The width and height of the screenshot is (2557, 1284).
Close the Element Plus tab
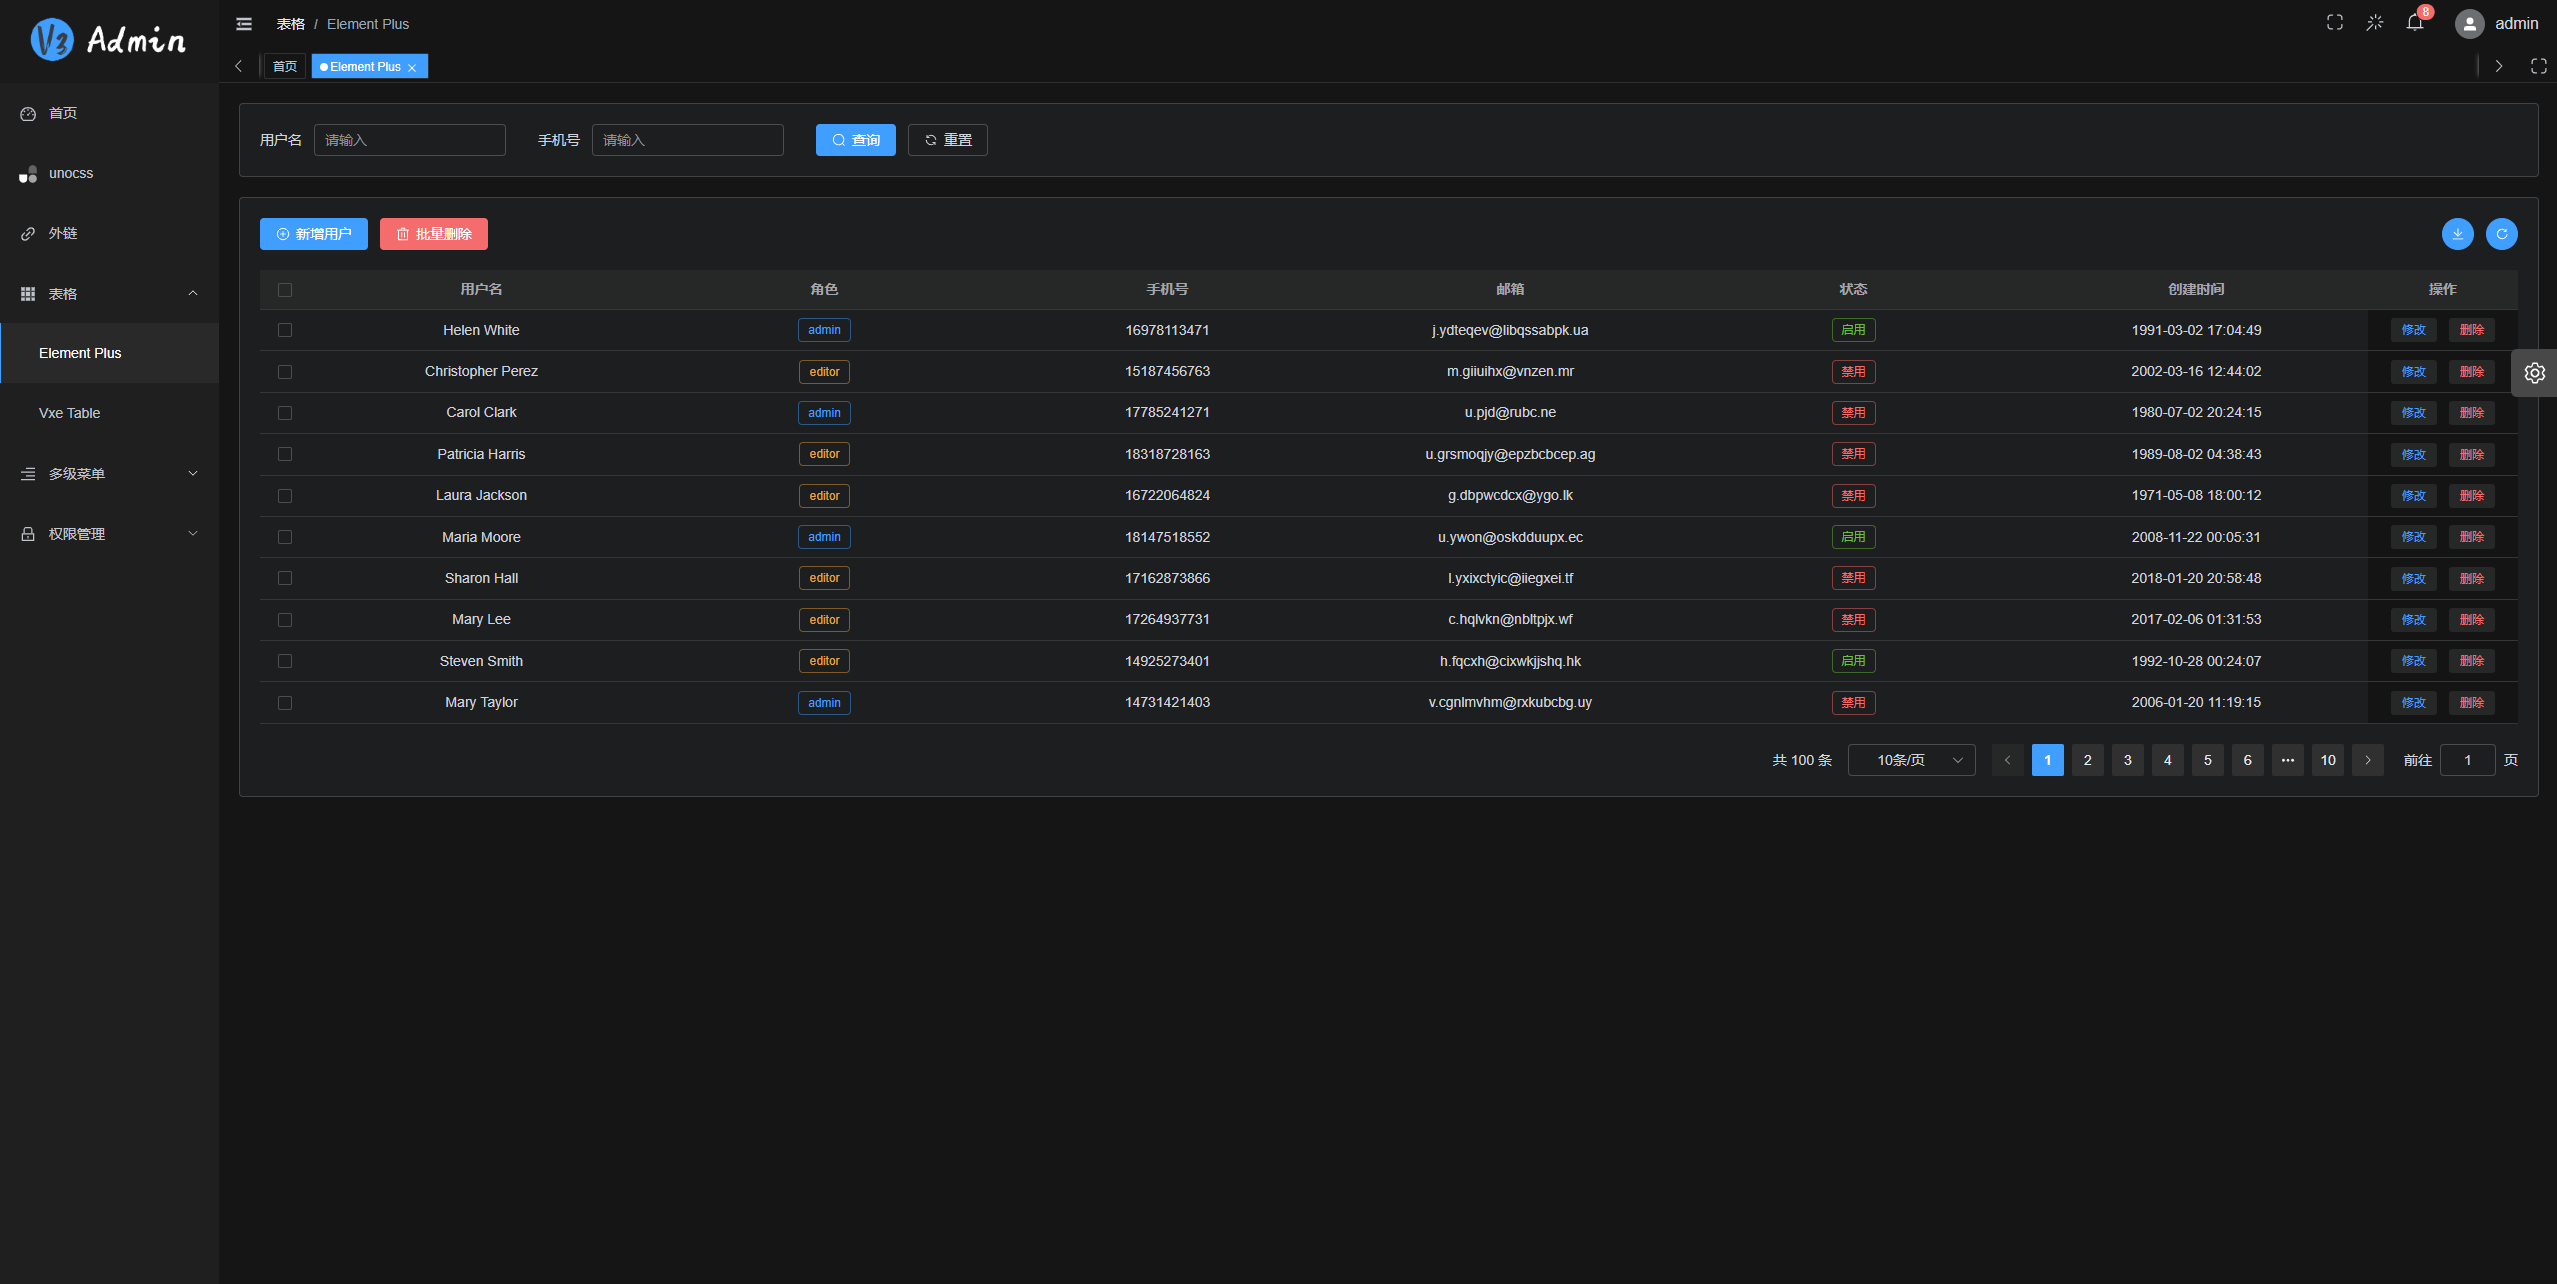click(x=412, y=68)
